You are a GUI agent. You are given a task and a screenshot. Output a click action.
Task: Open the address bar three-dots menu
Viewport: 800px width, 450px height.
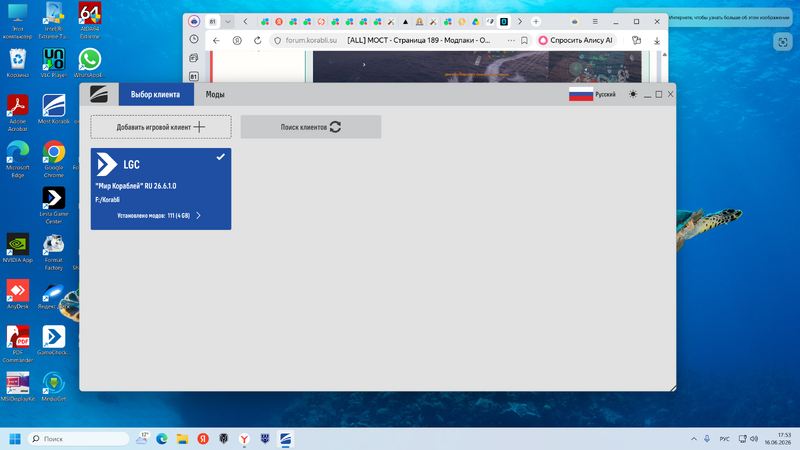point(511,40)
